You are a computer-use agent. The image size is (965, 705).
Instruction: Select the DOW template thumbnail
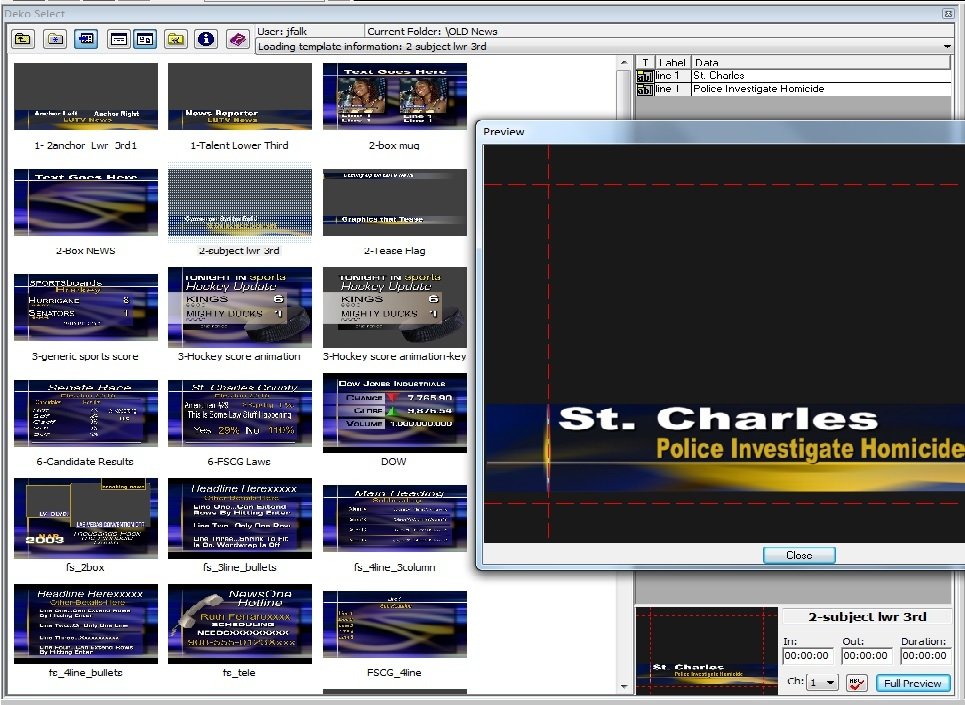click(x=394, y=413)
